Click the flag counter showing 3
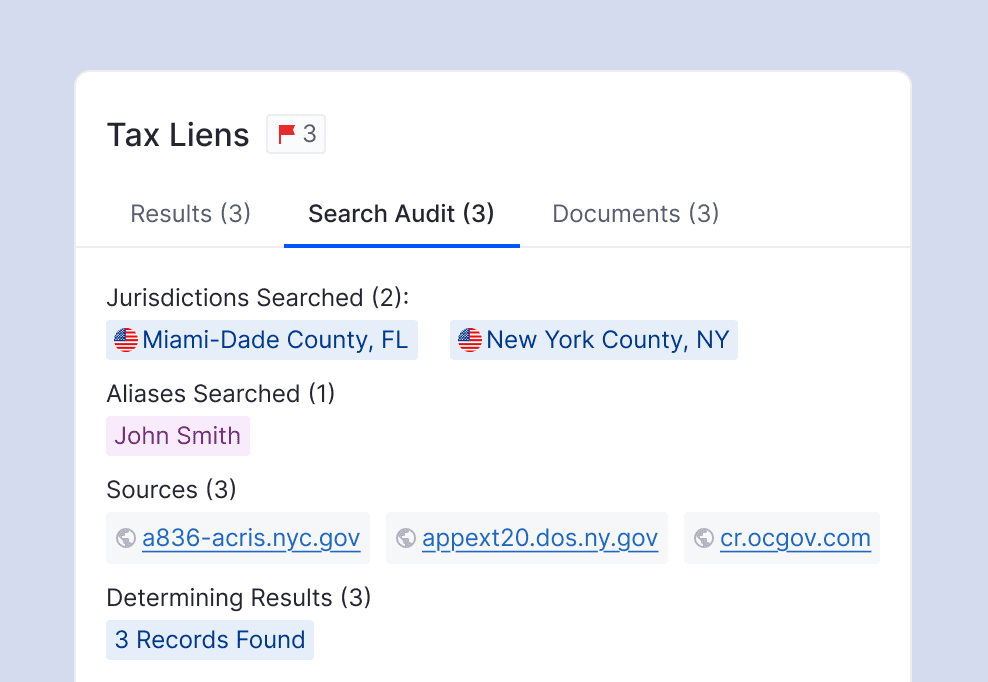 309,133
